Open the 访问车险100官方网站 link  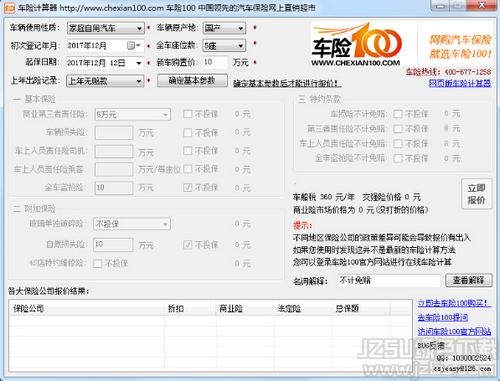click(x=454, y=331)
